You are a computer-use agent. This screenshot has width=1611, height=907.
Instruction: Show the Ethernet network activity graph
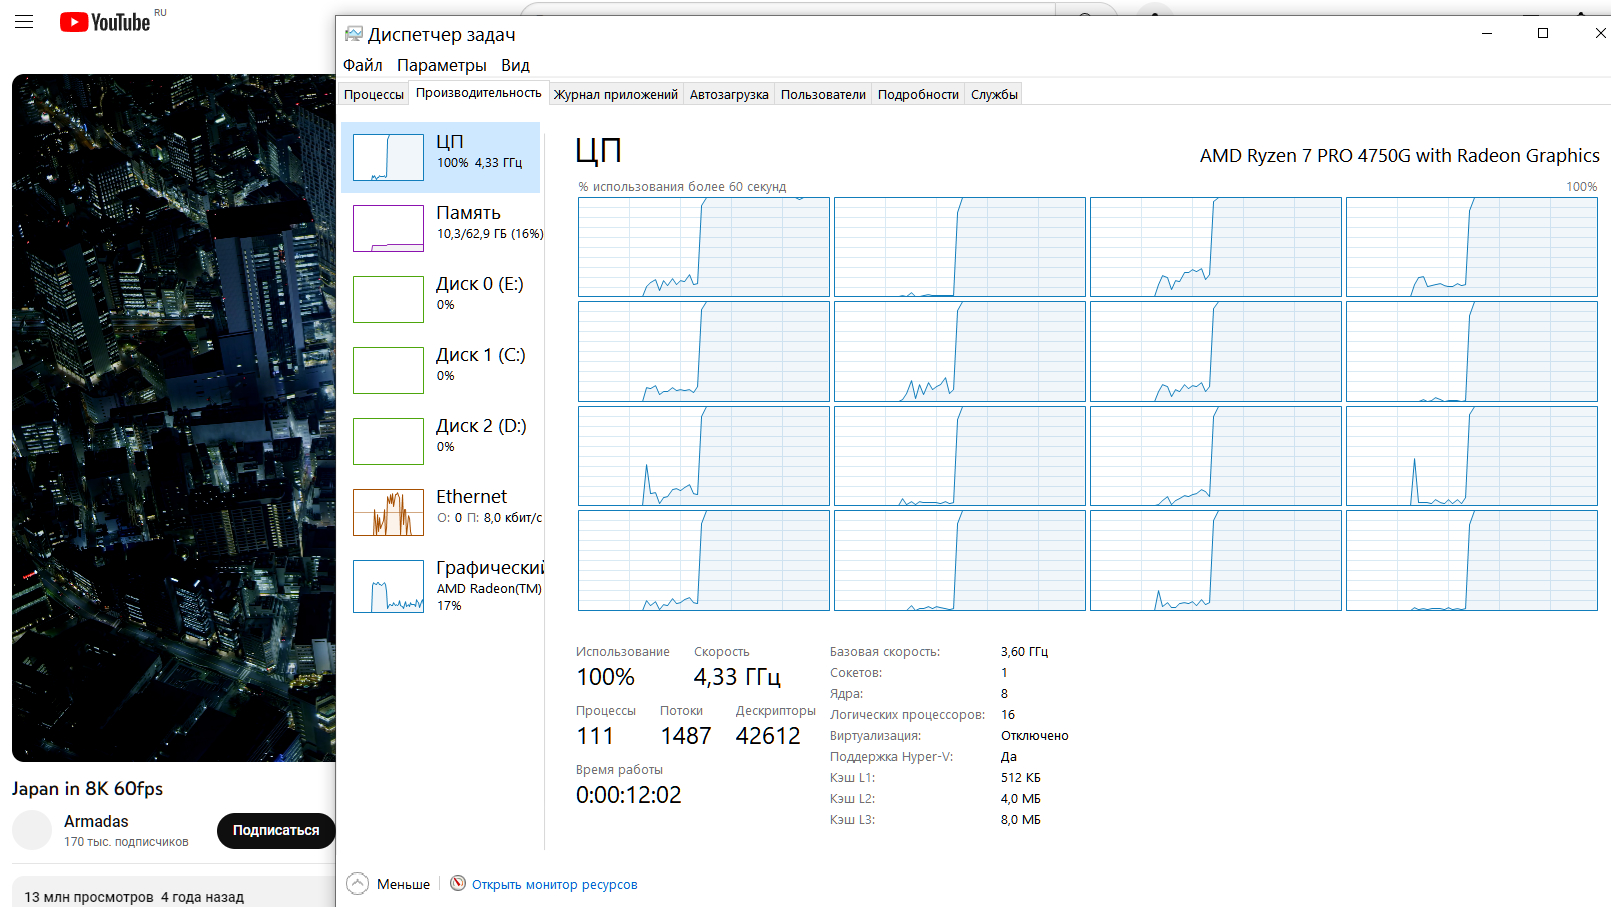388,512
